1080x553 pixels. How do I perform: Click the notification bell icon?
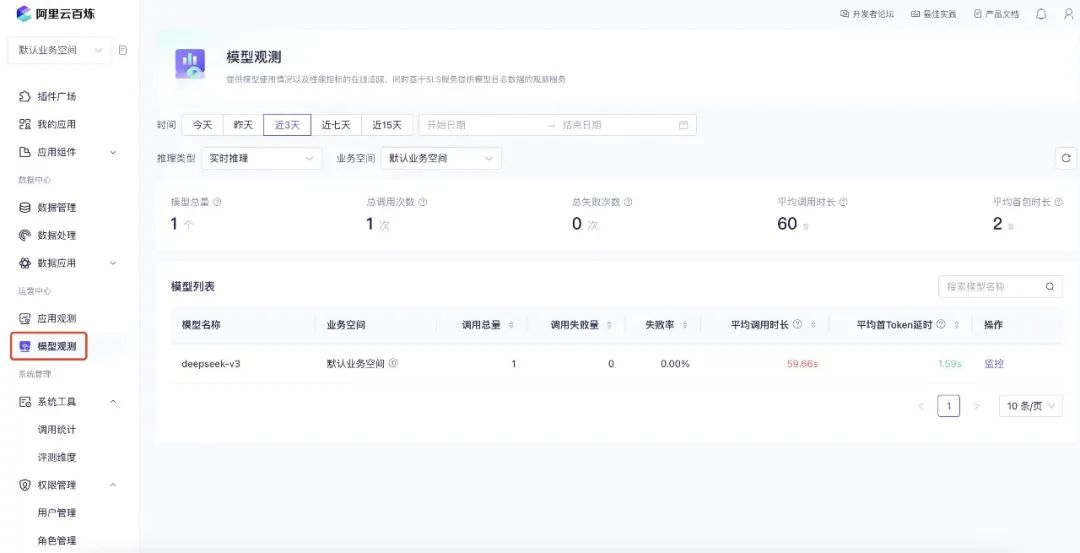pyautogui.click(x=1041, y=14)
